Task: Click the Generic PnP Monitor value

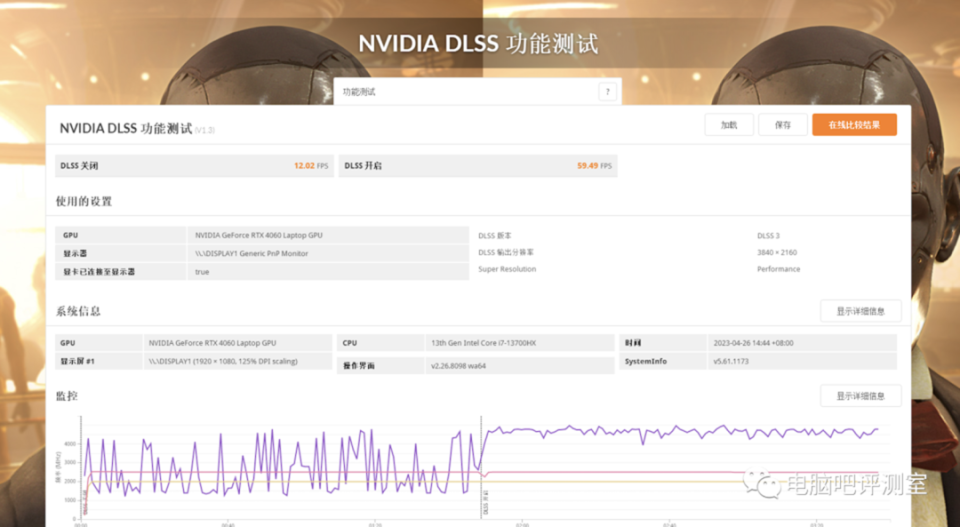Action: 252,253
